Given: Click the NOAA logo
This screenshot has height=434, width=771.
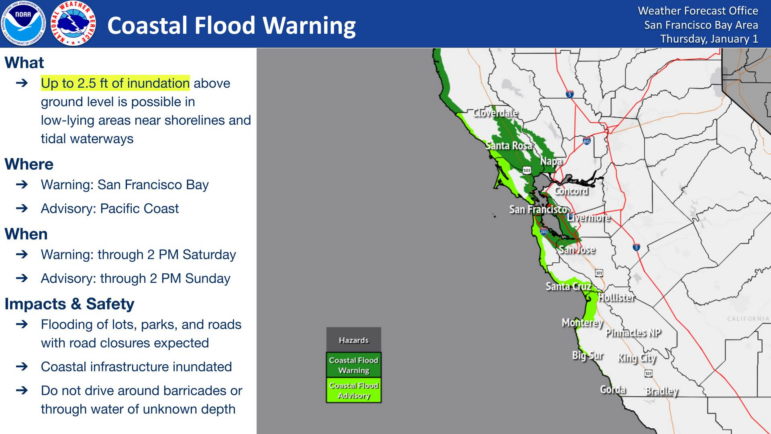Looking at the screenshot, I should coord(22,23).
